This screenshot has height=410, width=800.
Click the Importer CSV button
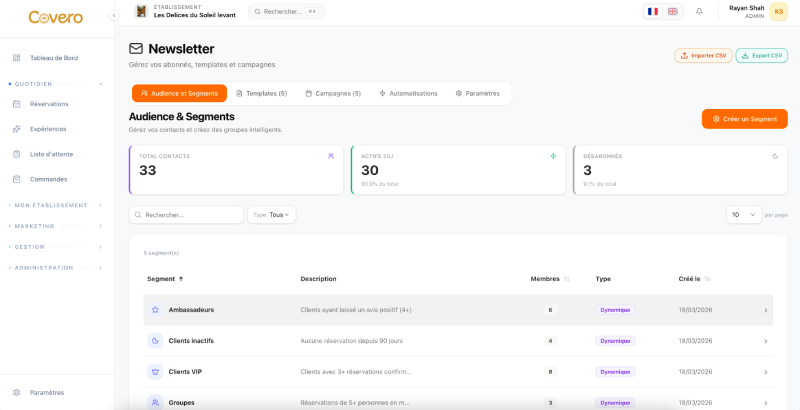(x=703, y=56)
